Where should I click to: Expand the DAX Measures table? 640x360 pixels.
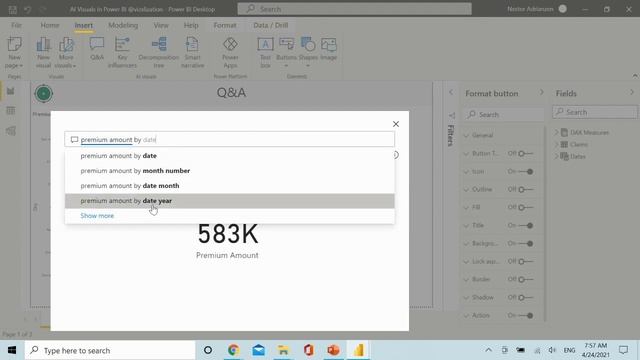click(x=557, y=132)
